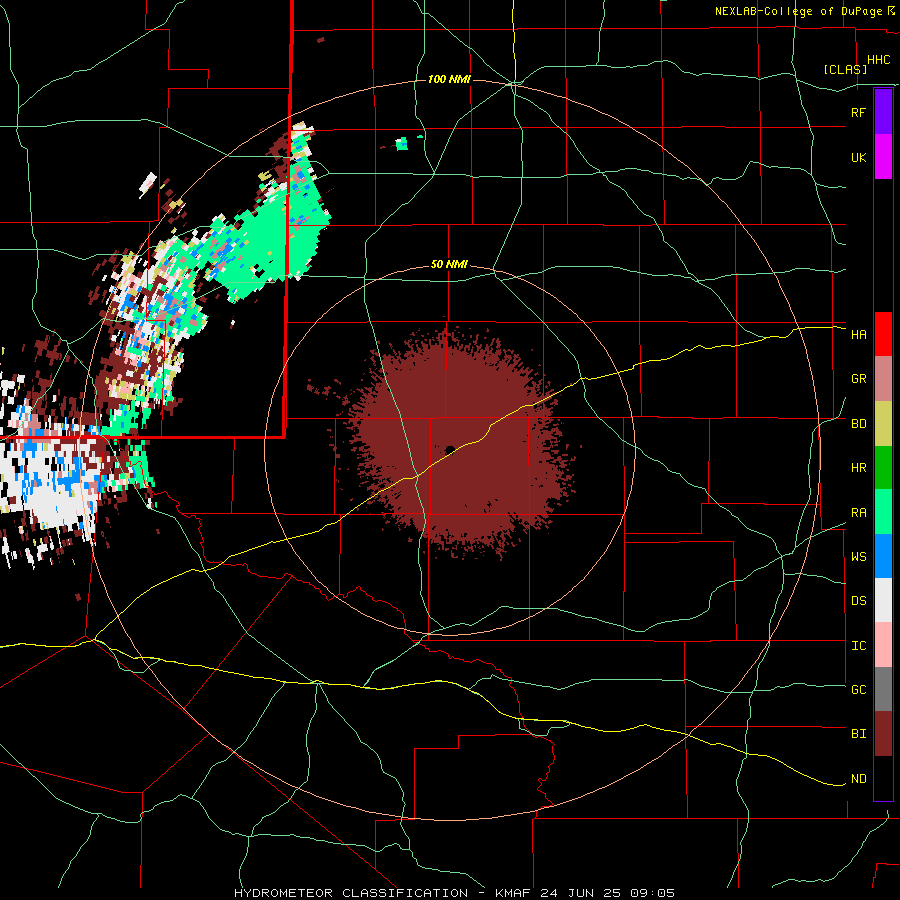The height and width of the screenshot is (900, 900).
Task: Click the "100 NMI" range ring label
Action: pyautogui.click(x=449, y=79)
